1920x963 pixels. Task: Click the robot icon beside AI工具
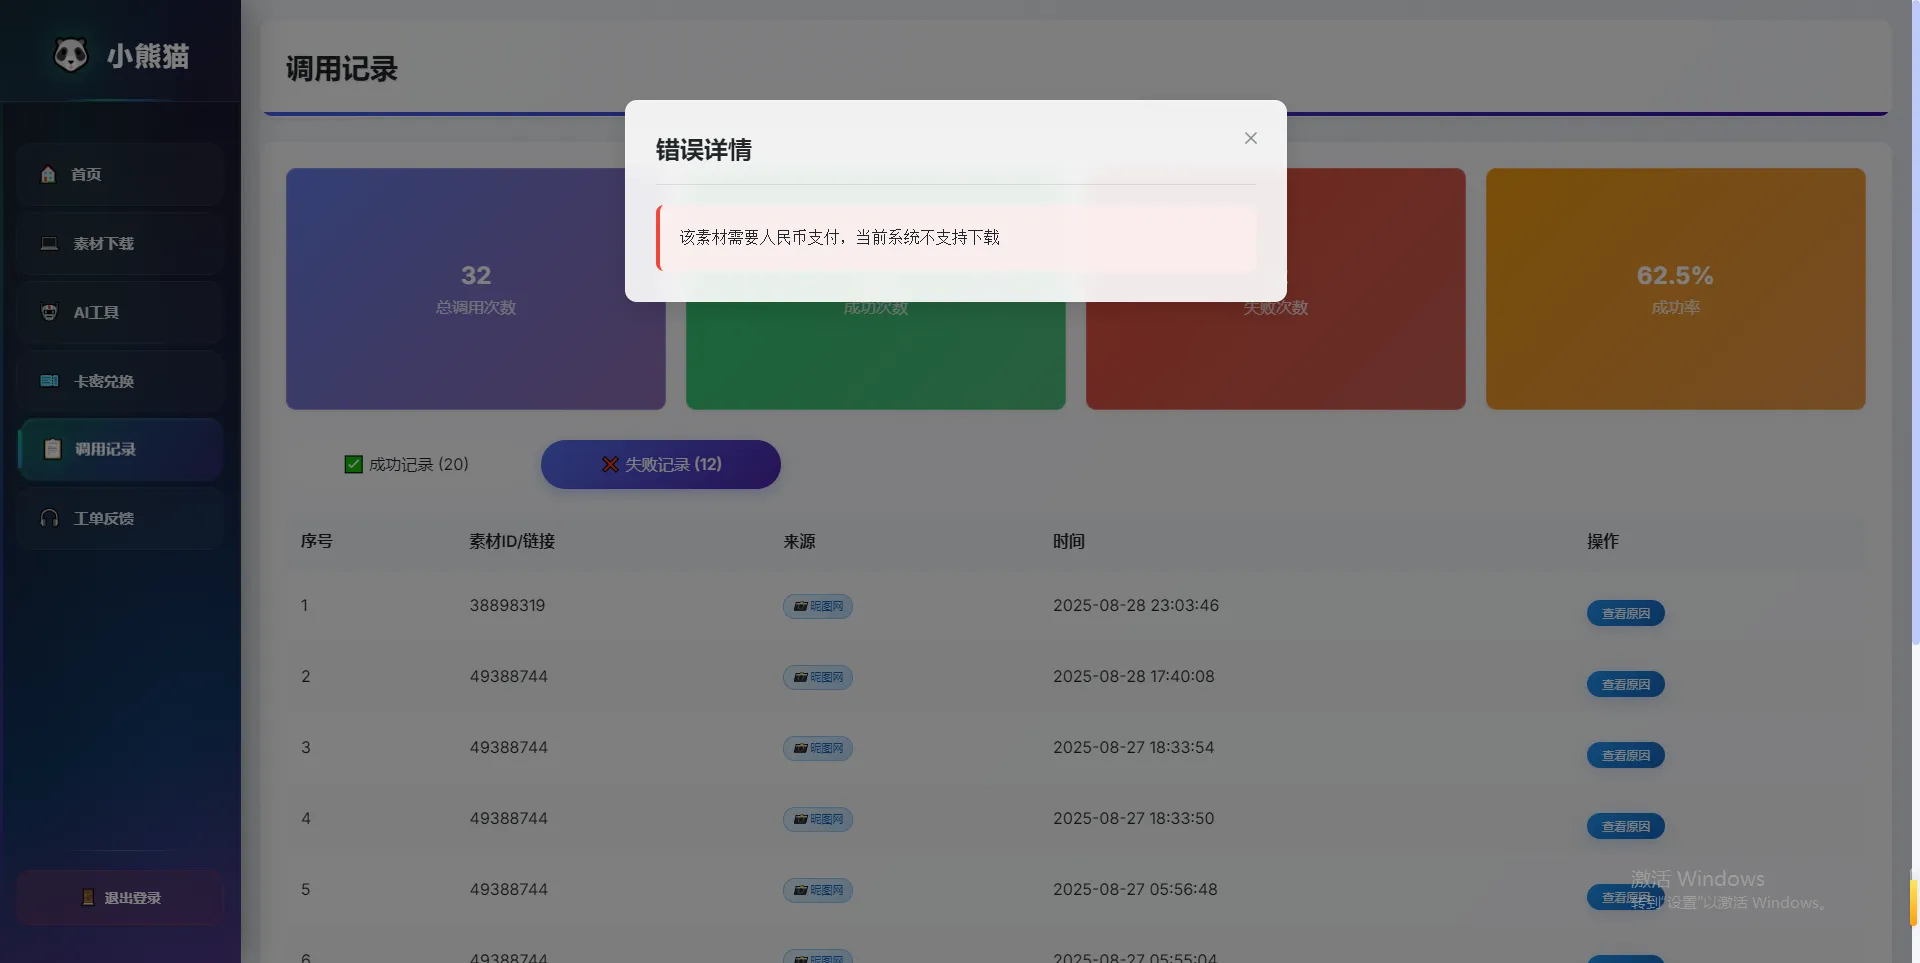(49, 313)
